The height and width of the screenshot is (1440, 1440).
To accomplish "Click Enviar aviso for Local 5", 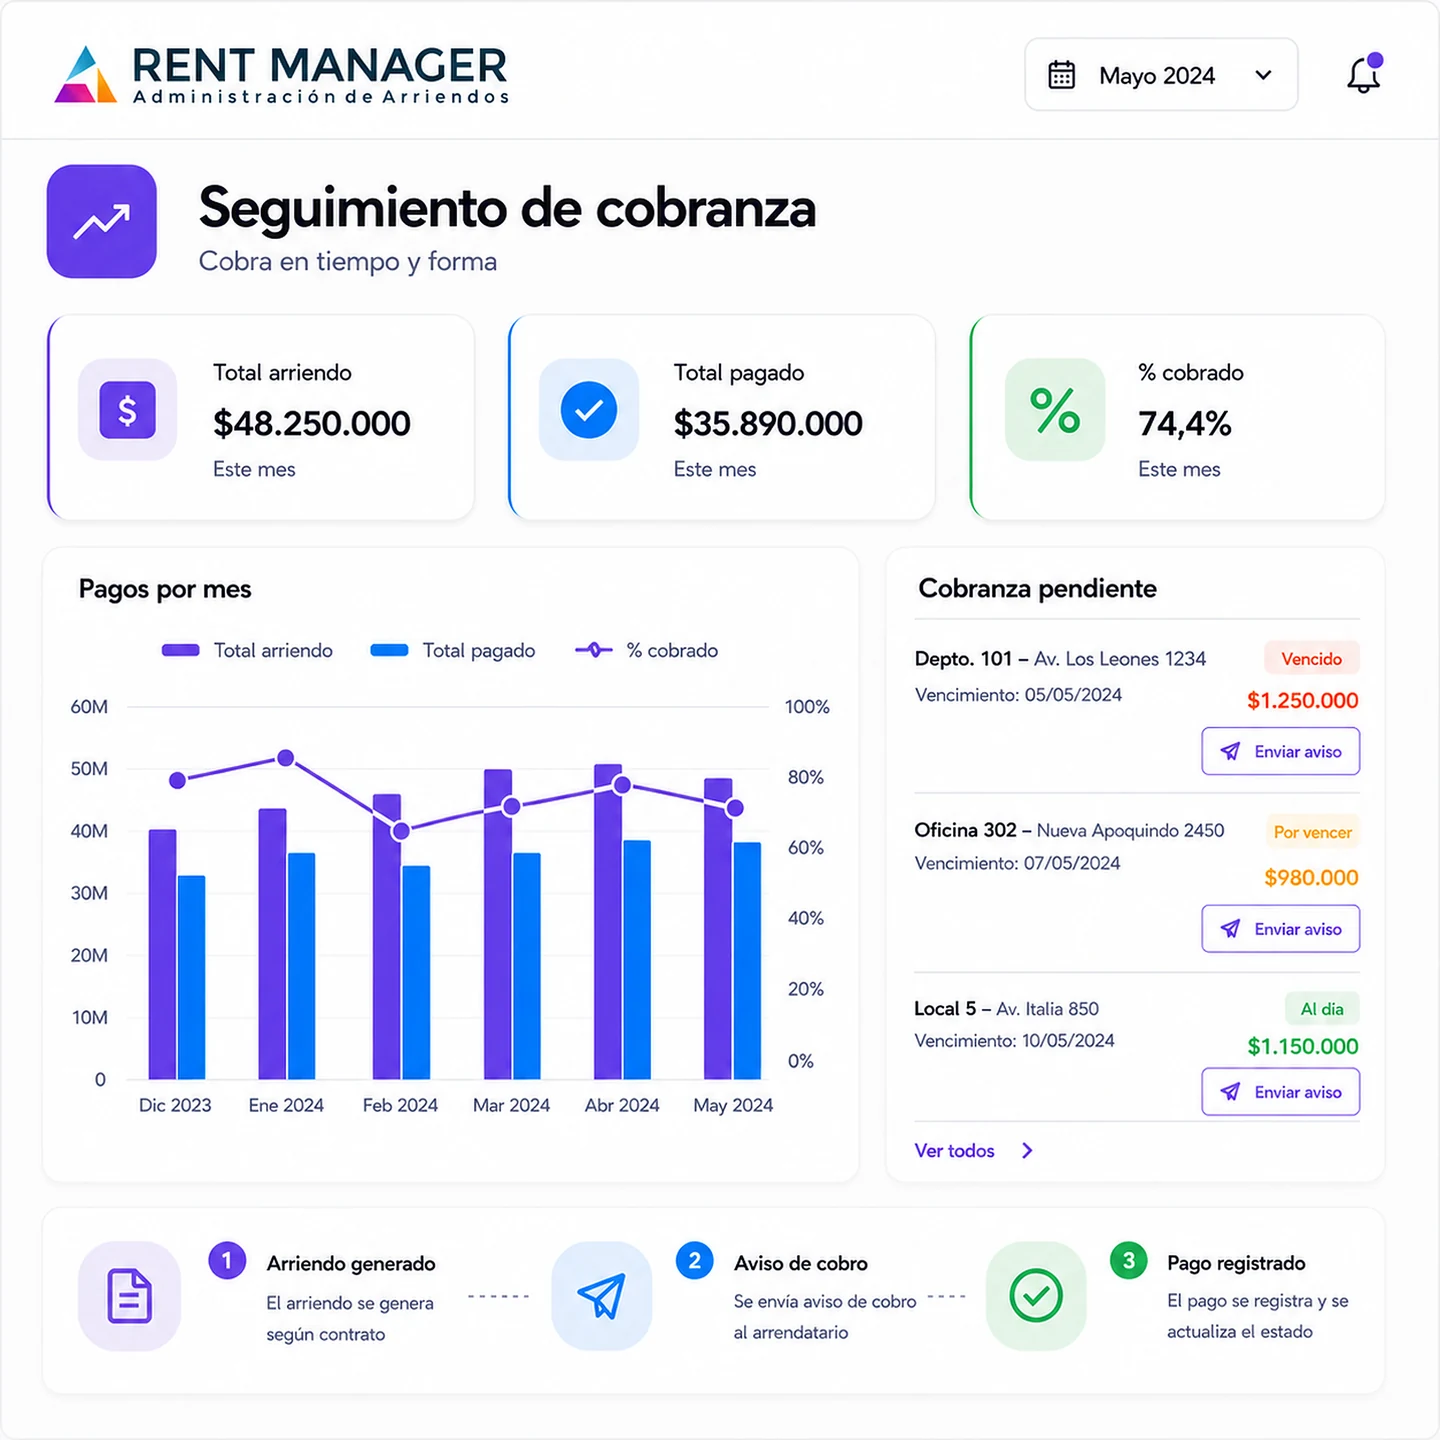I will [1281, 1092].
